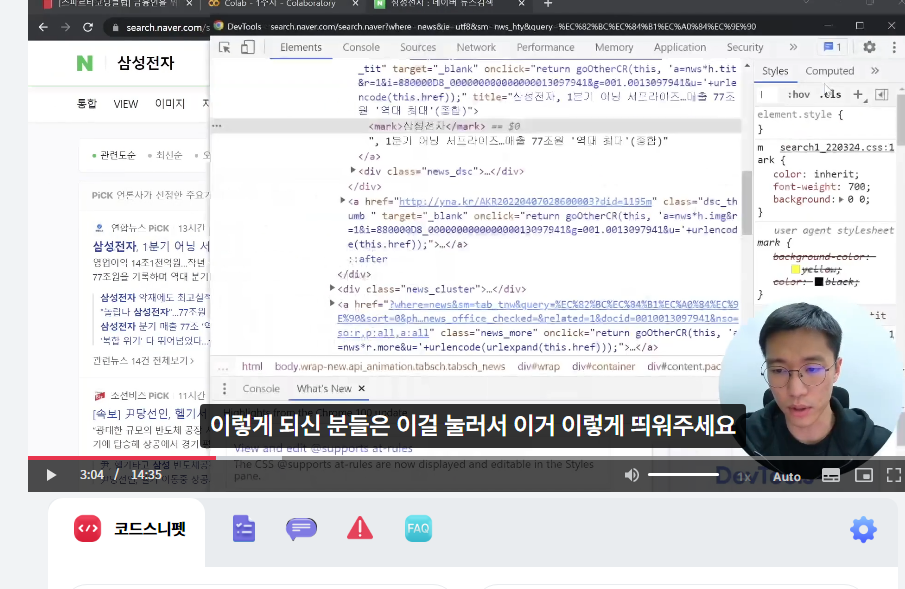Select the inspect element picker icon
The width and height of the screenshot is (905, 589).
(225, 47)
